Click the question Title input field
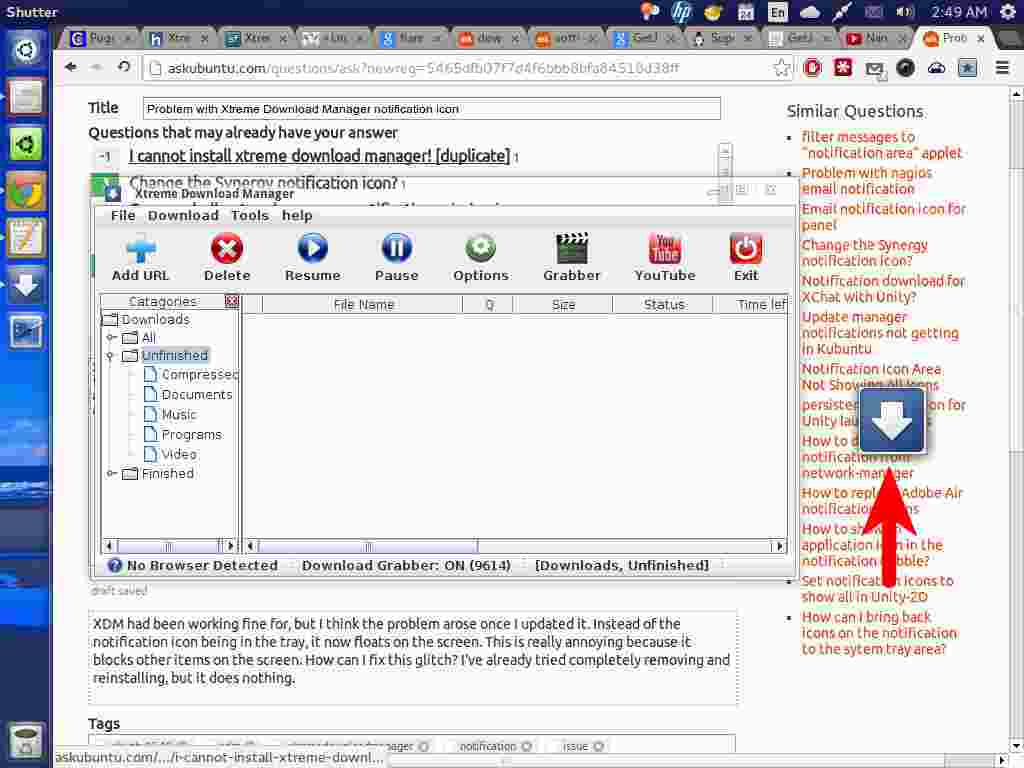1024x768 pixels. pyautogui.click(x=432, y=108)
